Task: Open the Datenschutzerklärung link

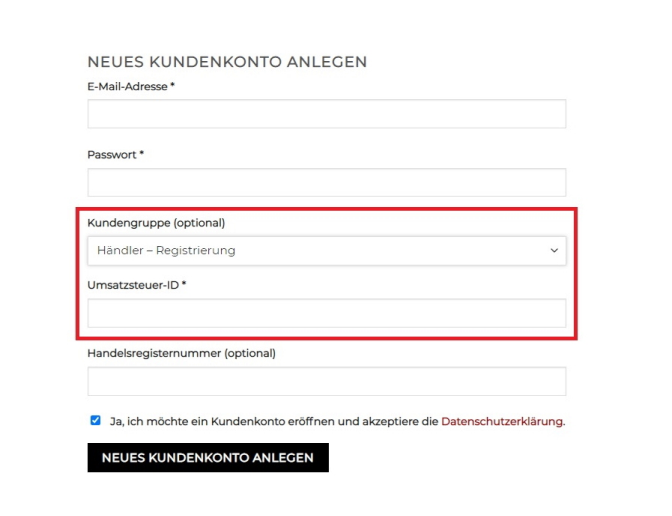Action: pos(501,422)
